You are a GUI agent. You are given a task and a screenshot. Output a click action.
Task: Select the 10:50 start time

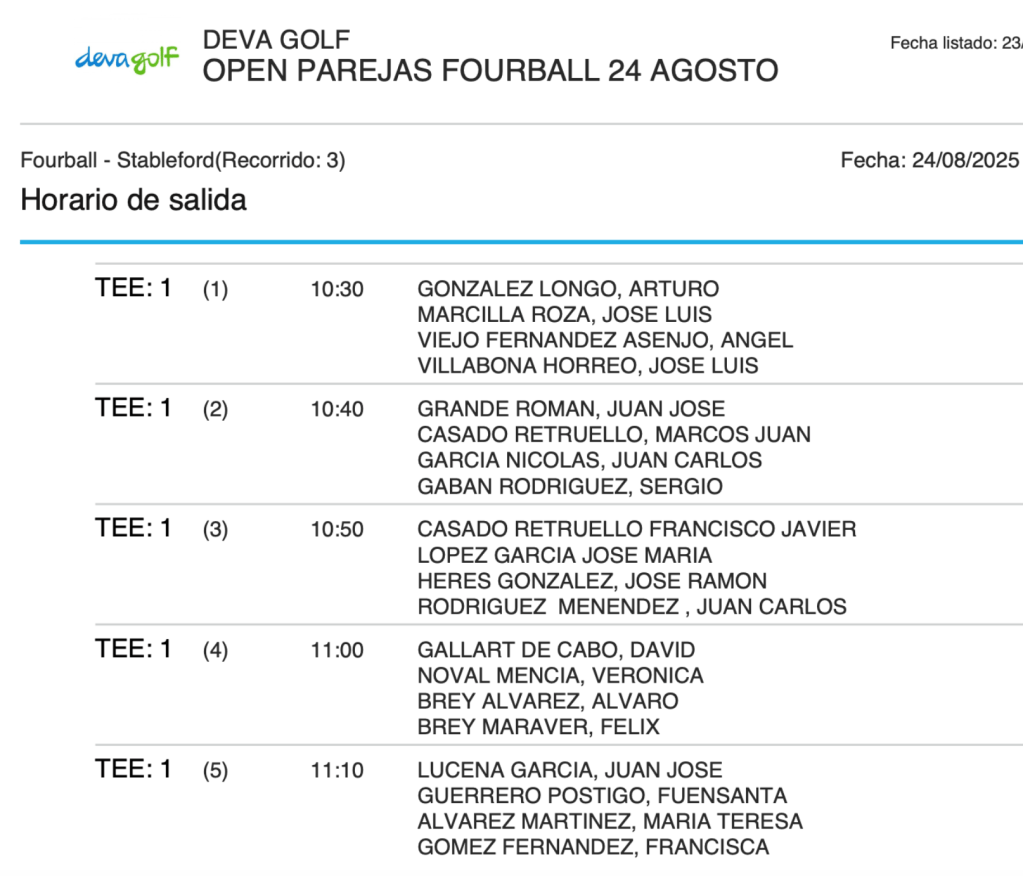point(337,530)
